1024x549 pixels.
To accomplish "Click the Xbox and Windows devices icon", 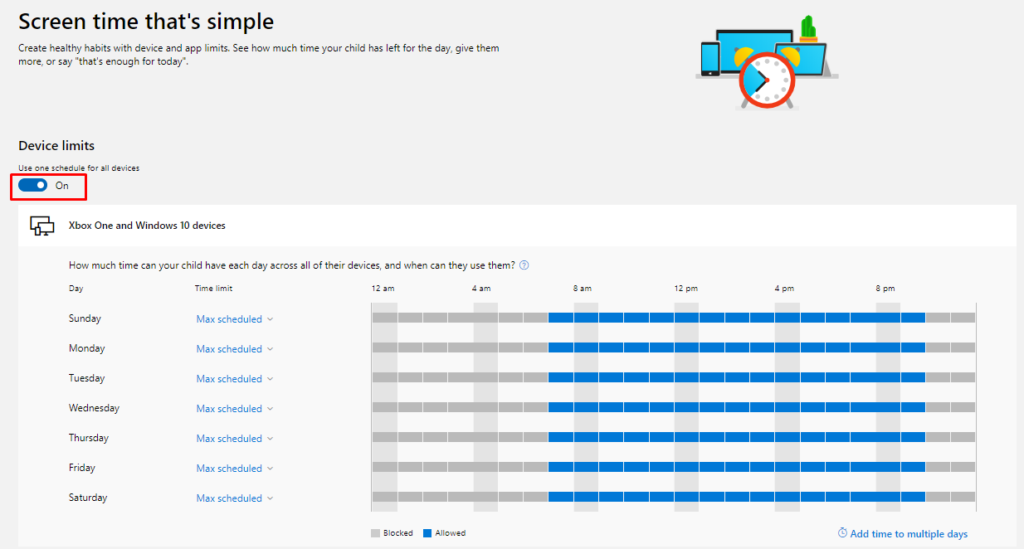I will tap(42, 226).
